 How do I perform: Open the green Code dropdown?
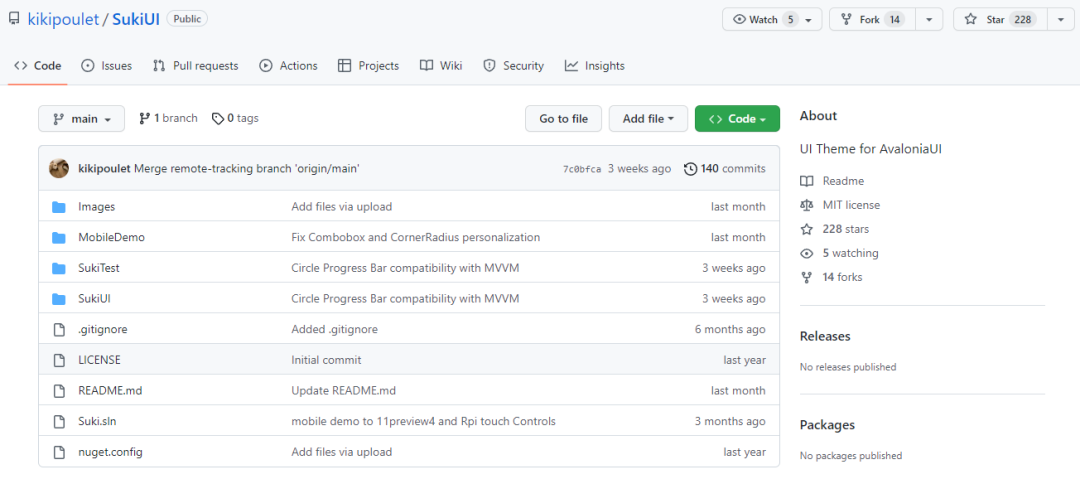[x=737, y=119]
